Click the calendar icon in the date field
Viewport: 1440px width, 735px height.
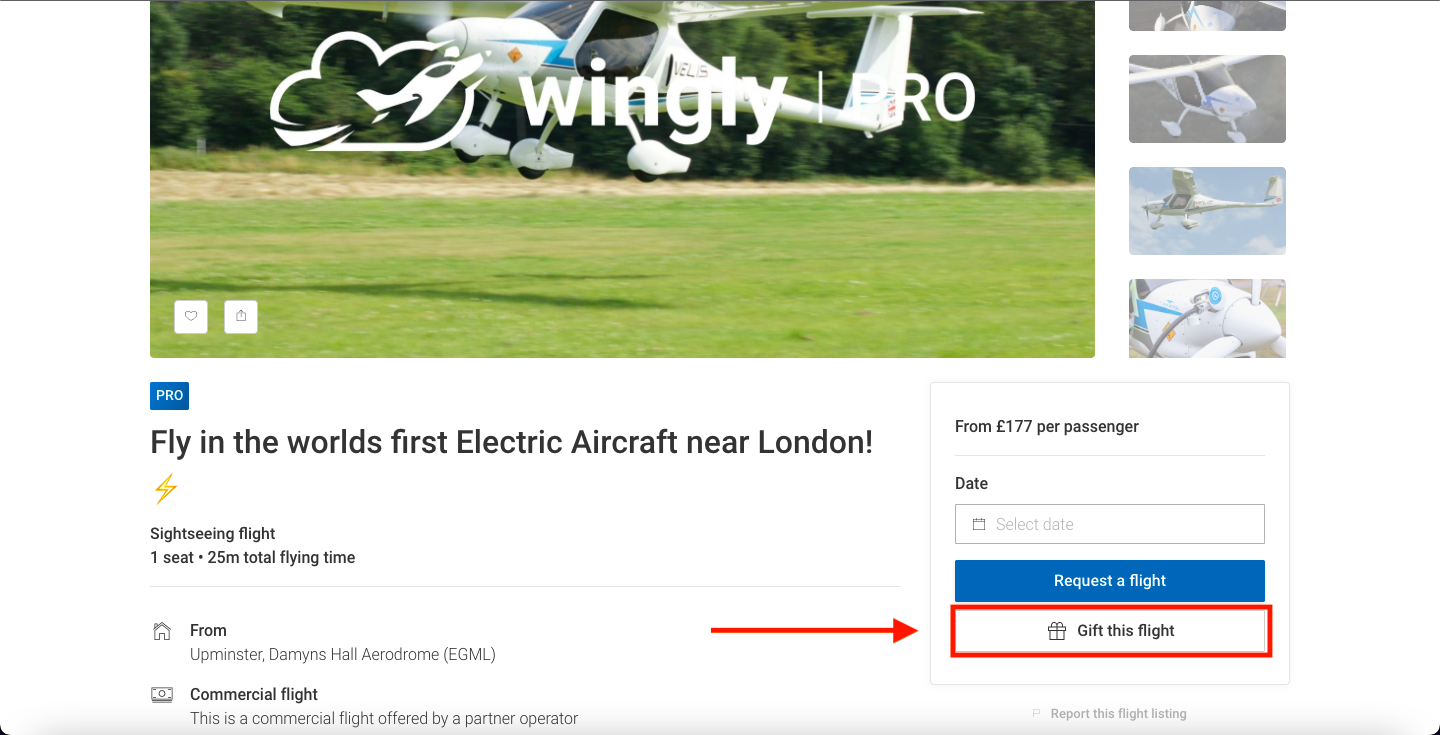(979, 524)
